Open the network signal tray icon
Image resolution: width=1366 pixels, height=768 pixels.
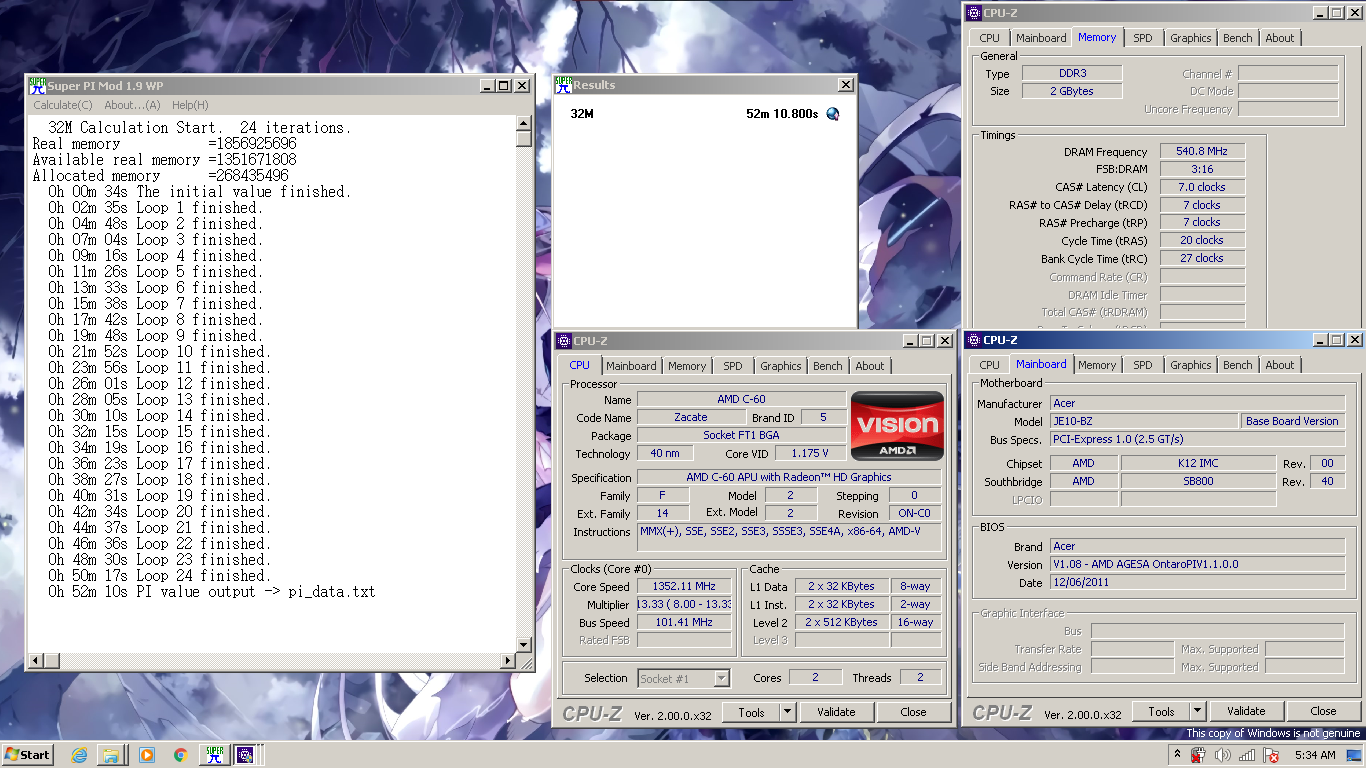pyautogui.click(x=1247, y=755)
